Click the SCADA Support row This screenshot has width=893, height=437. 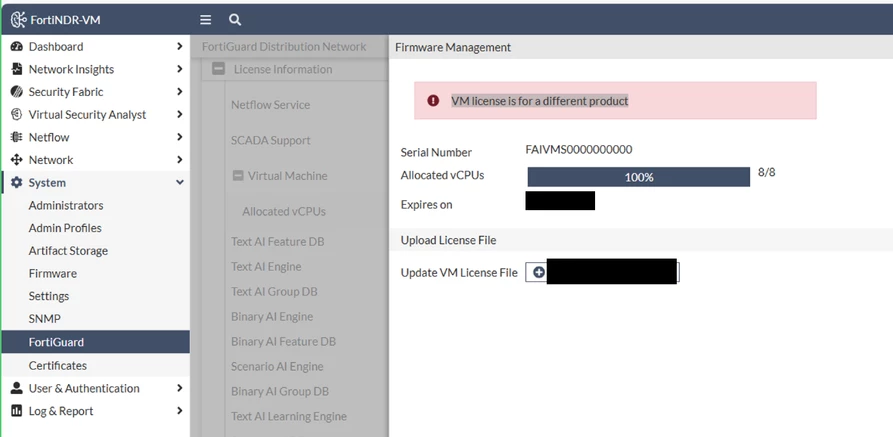point(271,140)
